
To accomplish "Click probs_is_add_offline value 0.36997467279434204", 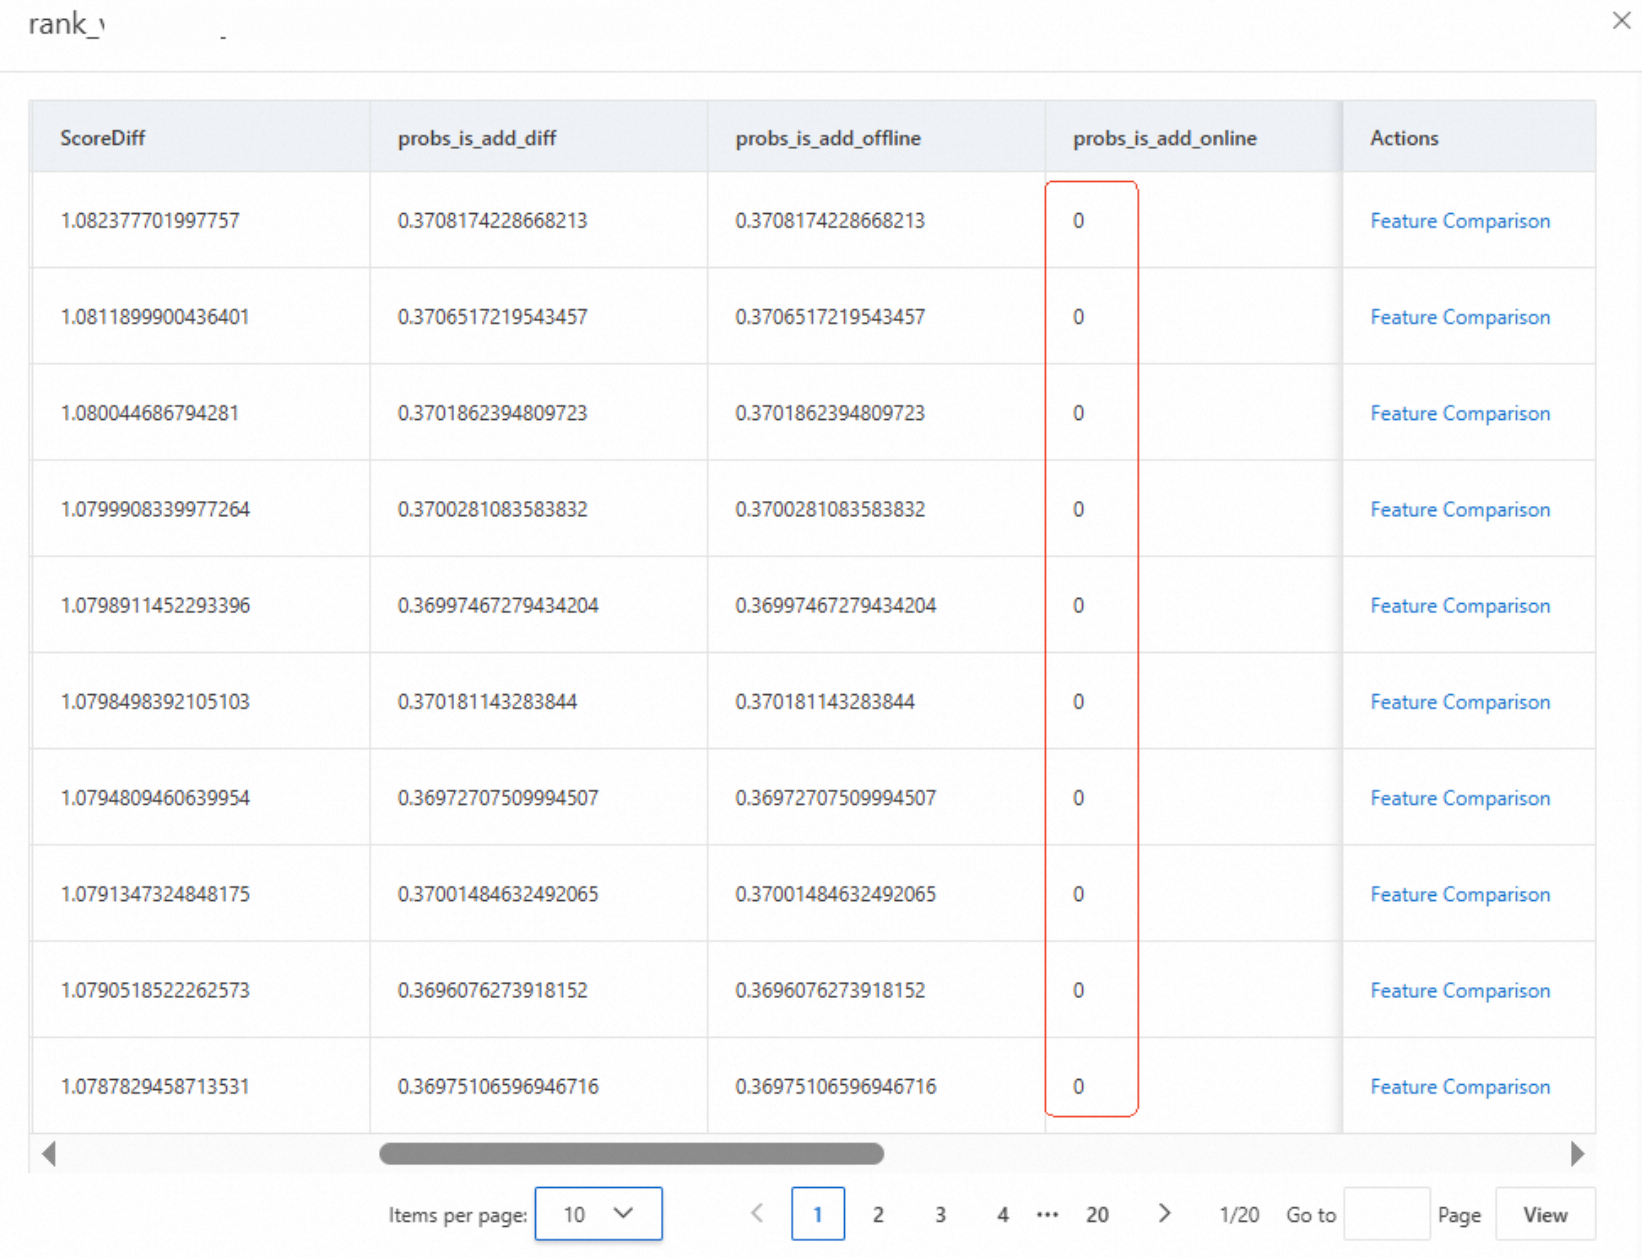I will coord(836,606).
